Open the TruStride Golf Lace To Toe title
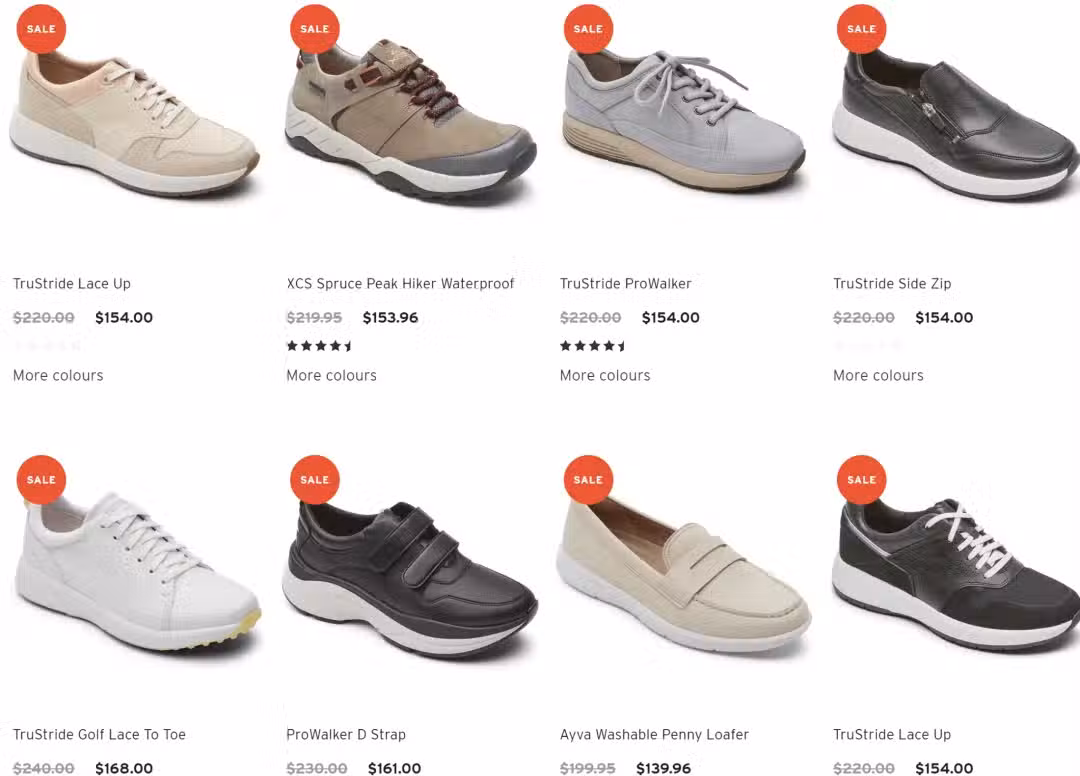1080x776 pixels. click(99, 735)
